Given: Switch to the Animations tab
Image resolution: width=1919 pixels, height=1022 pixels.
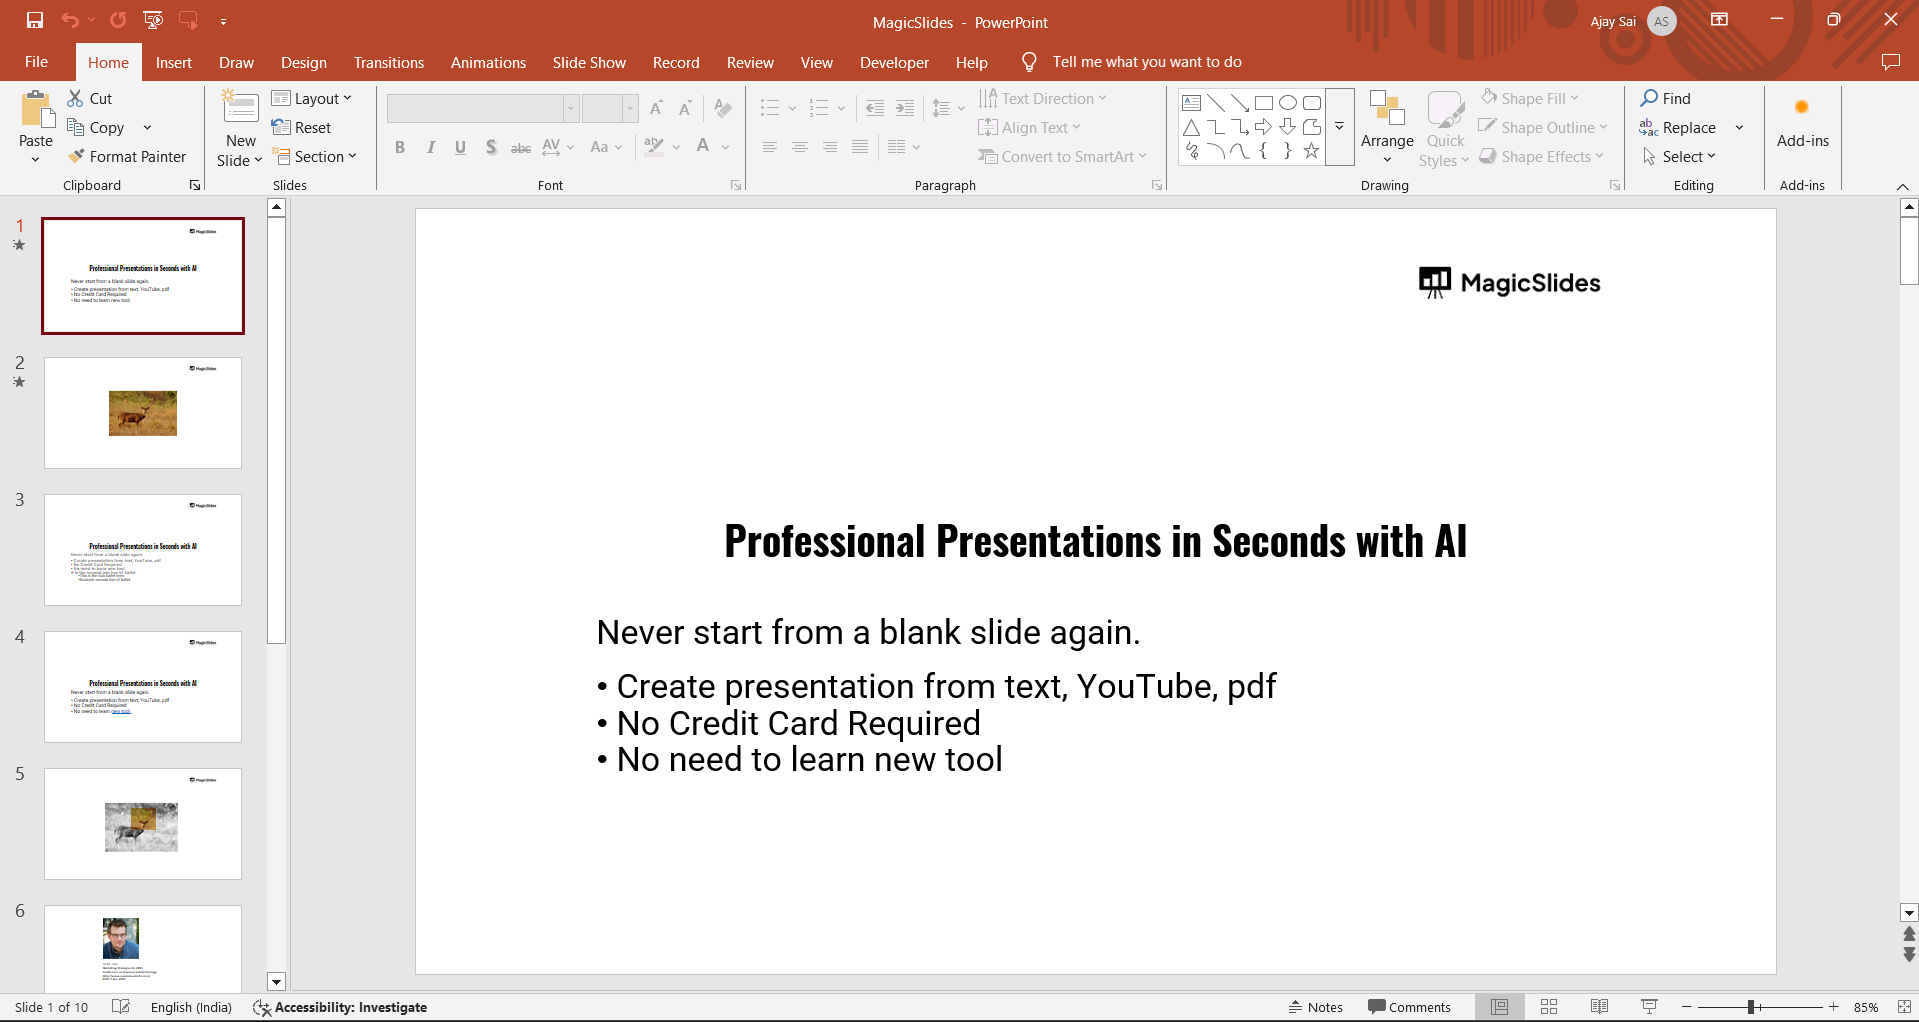Looking at the screenshot, I should pyautogui.click(x=488, y=62).
